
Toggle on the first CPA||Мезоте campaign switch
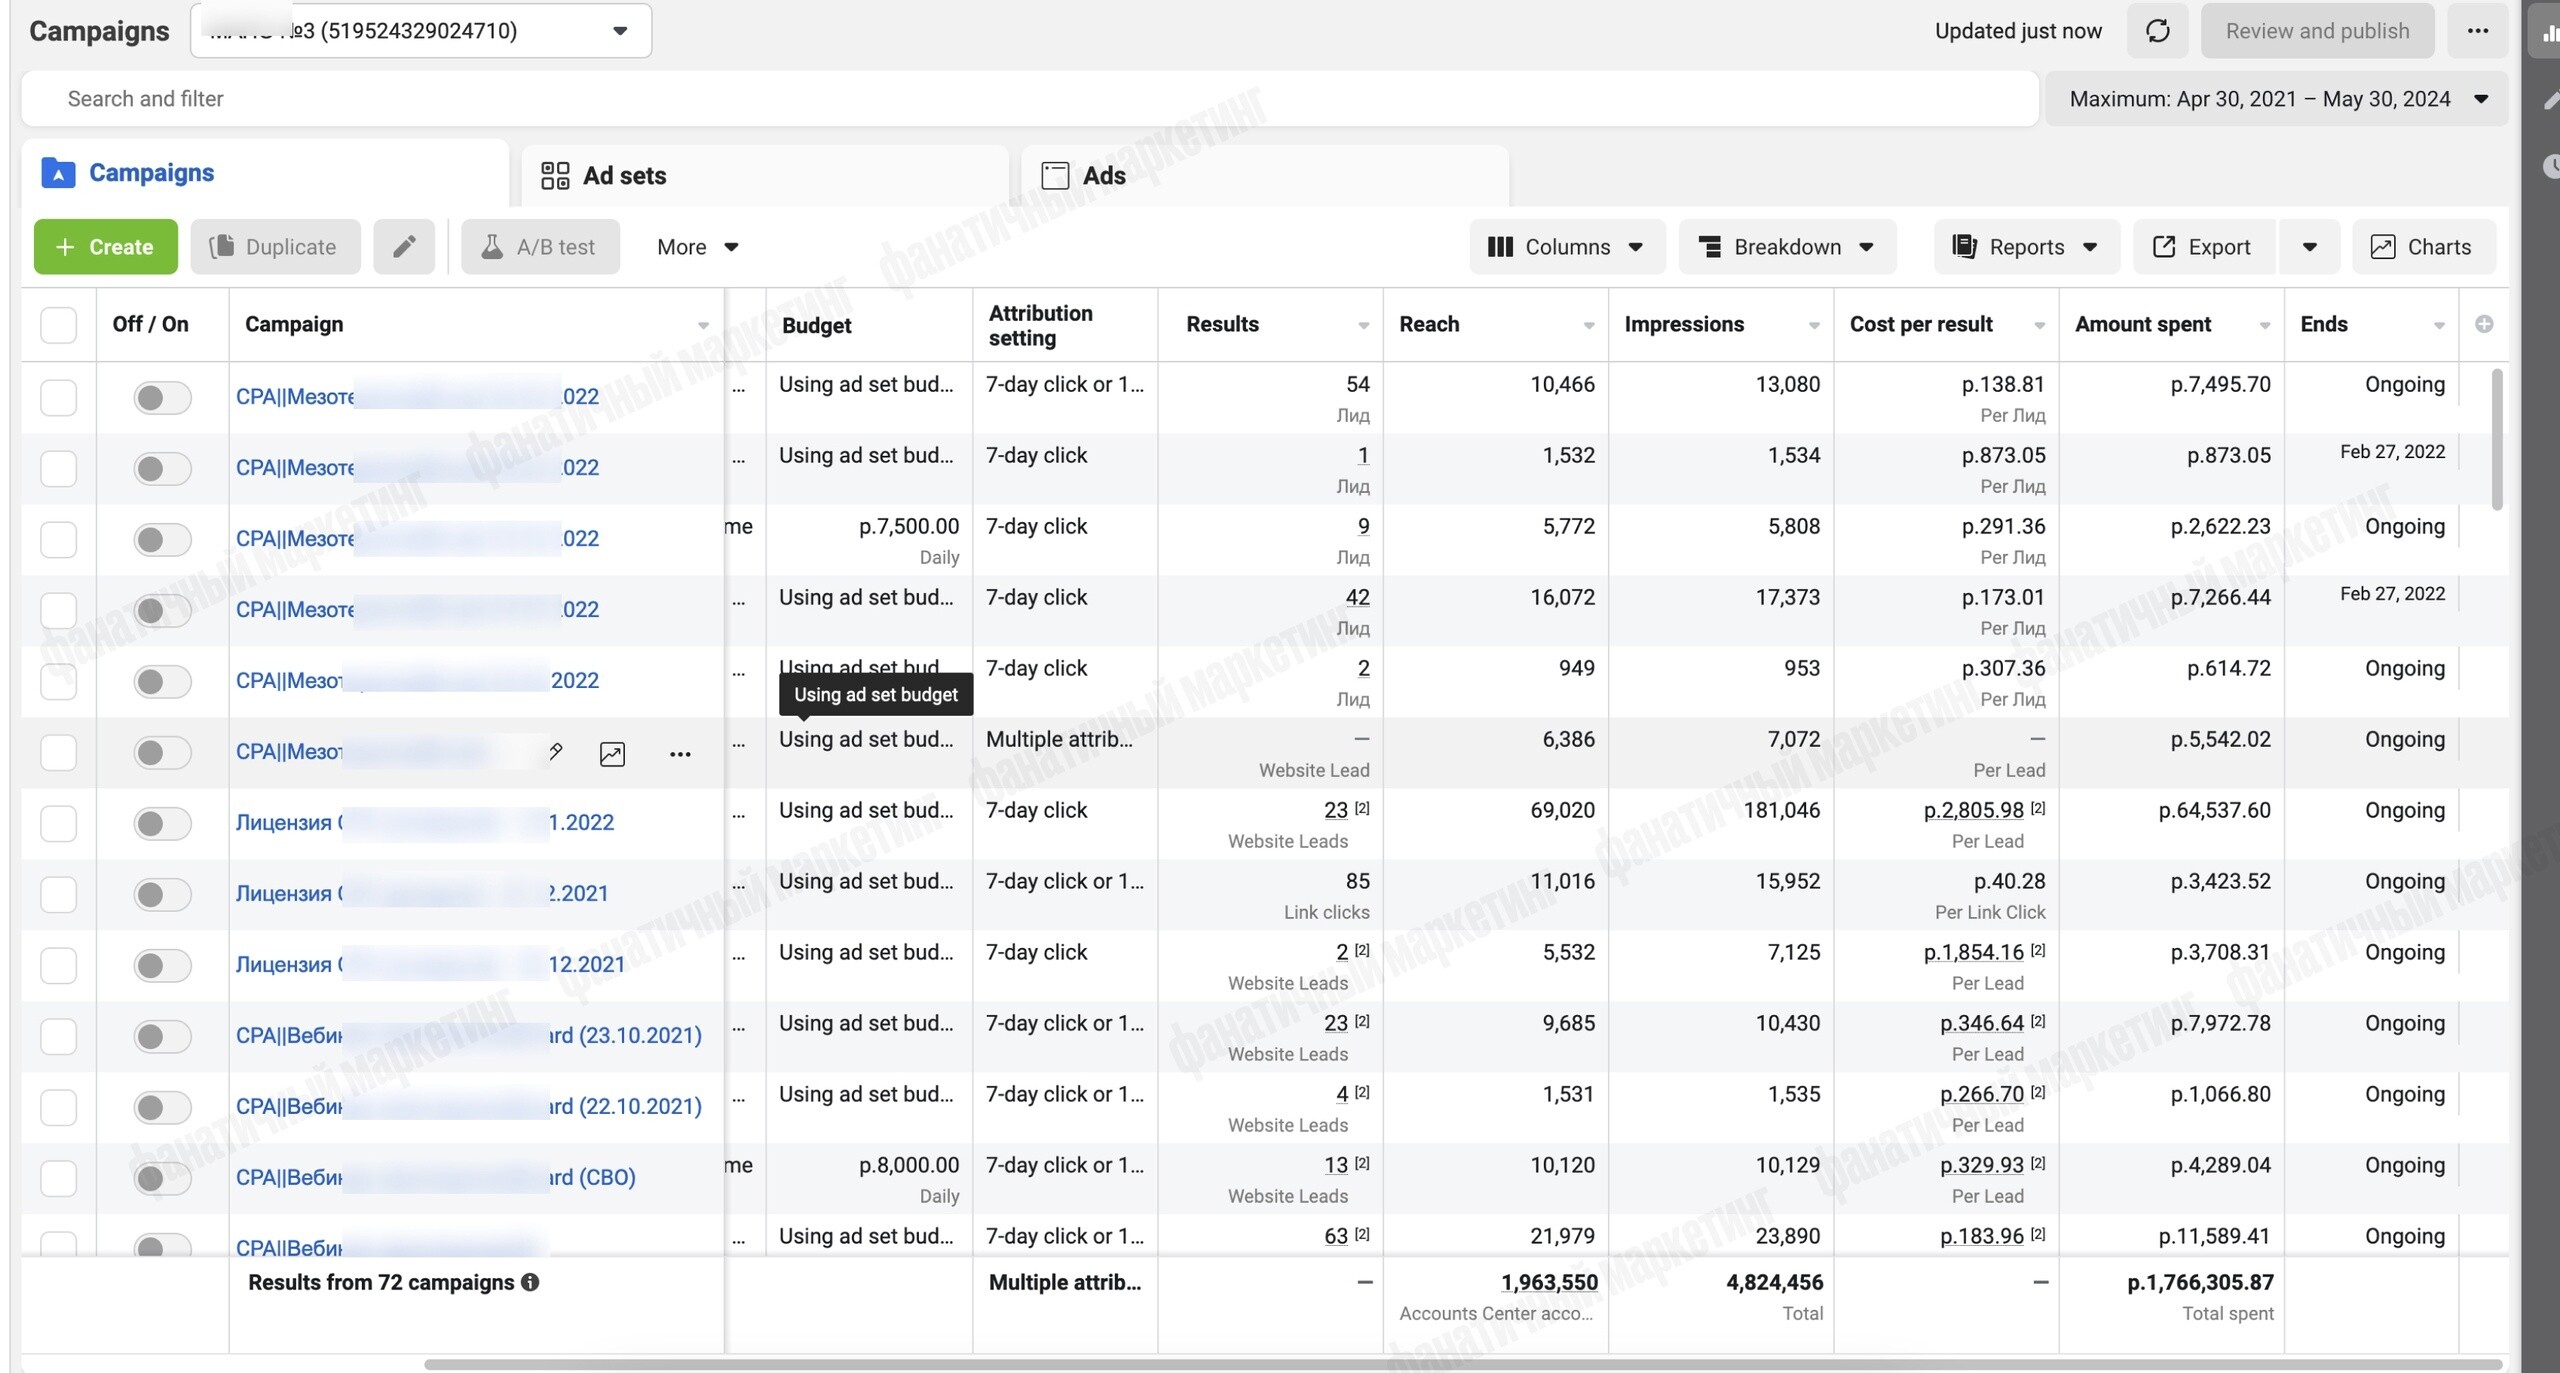coord(162,398)
